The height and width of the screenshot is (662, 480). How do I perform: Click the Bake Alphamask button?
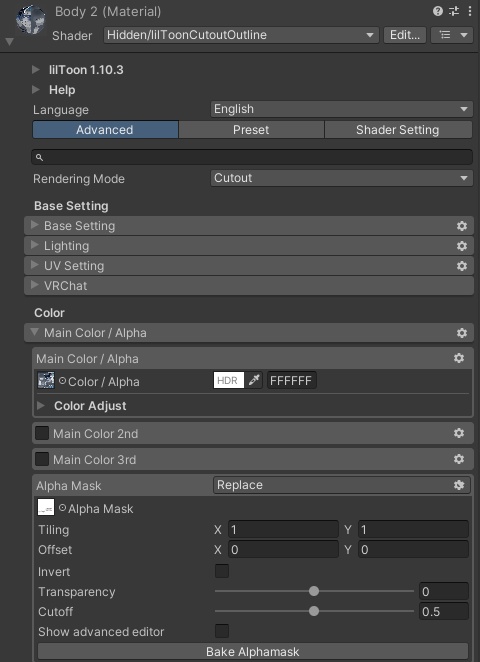pos(253,651)
